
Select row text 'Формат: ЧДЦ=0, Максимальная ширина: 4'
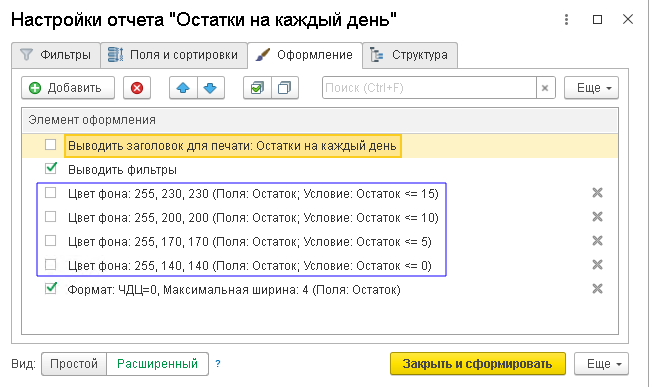click(234, 290)
